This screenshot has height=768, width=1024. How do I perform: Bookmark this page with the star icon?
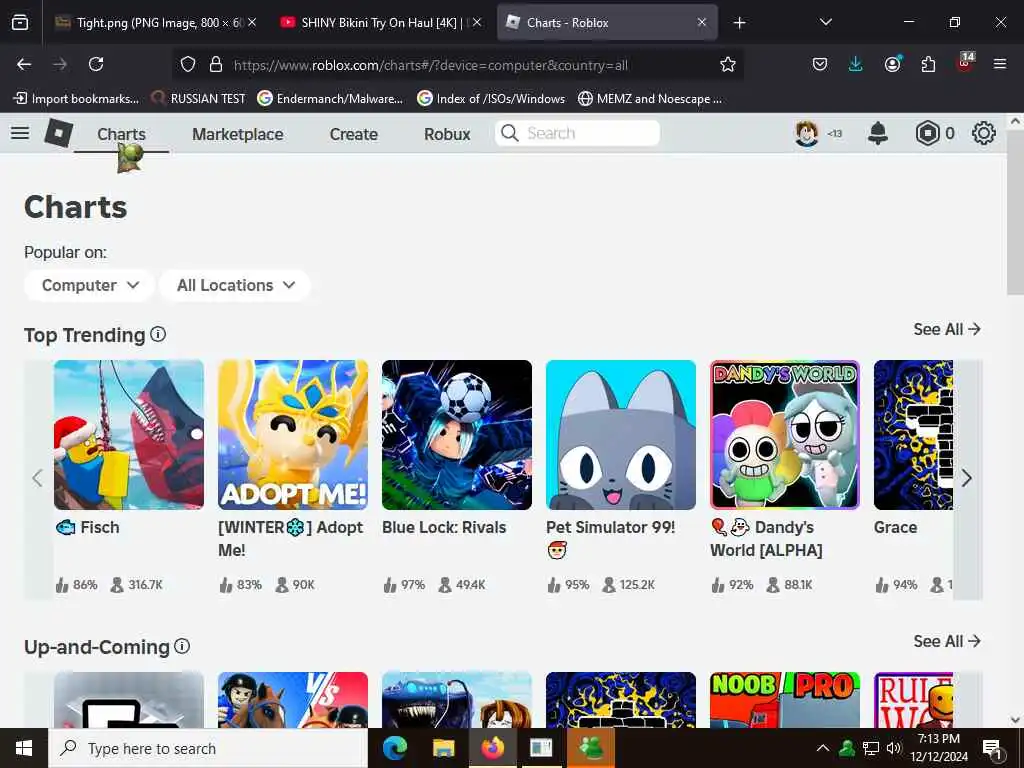click(x=728, y=64)
